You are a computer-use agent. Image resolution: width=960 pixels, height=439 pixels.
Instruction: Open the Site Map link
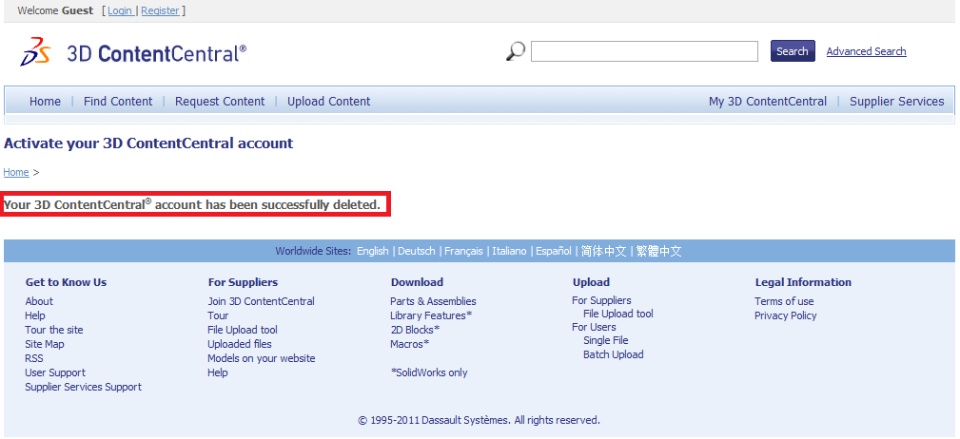[45, 344]
